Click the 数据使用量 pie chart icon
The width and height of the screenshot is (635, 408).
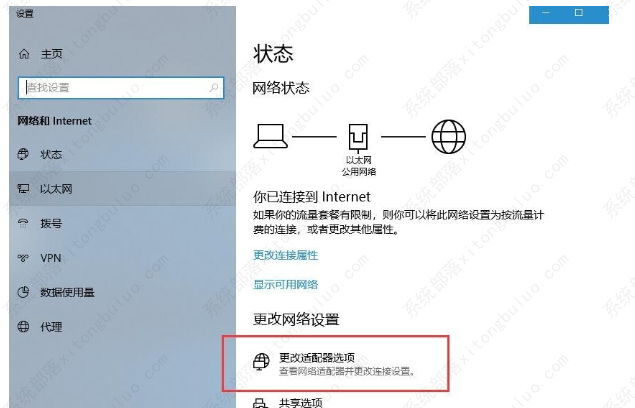click(x=23, y=292)
